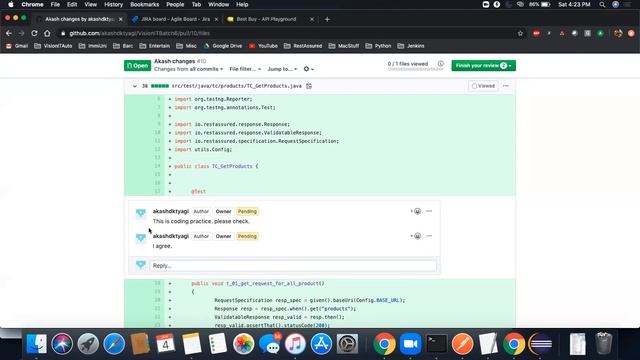Close the Akash changes tab
Image resolution: width=640 pixels, height=360 pixels.
pyautogui.click(x=120, y=19)
